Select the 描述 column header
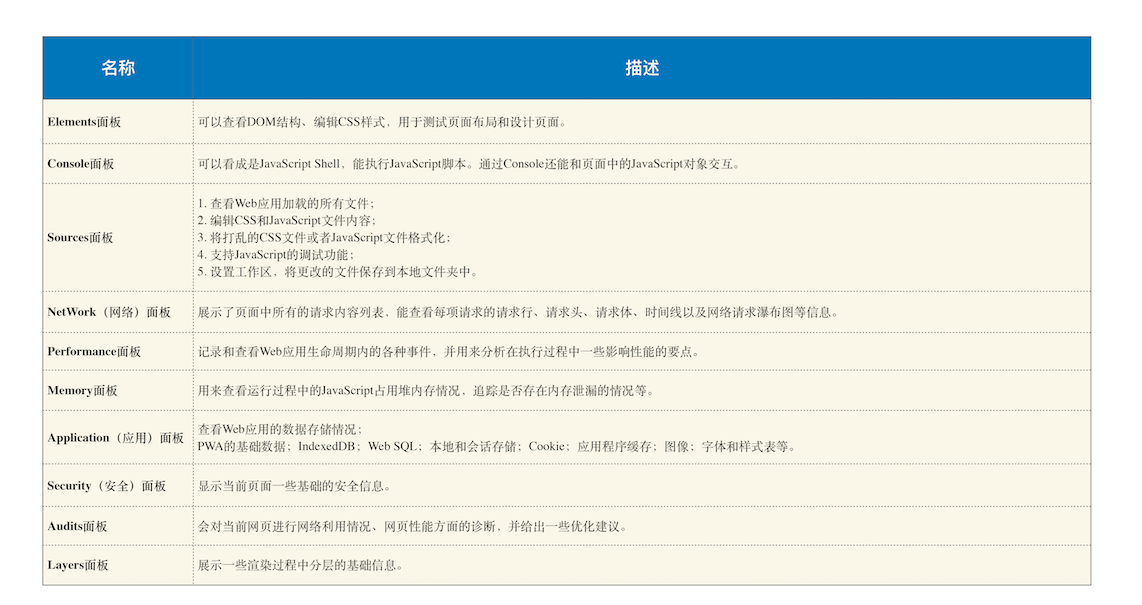The height and width of the screenshot is (605, 1142). point(643,67)
